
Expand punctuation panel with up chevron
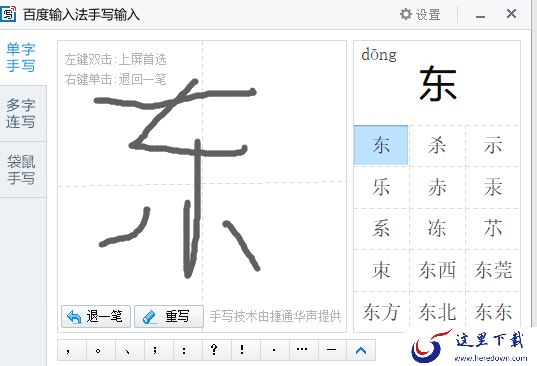pos(361,350)
